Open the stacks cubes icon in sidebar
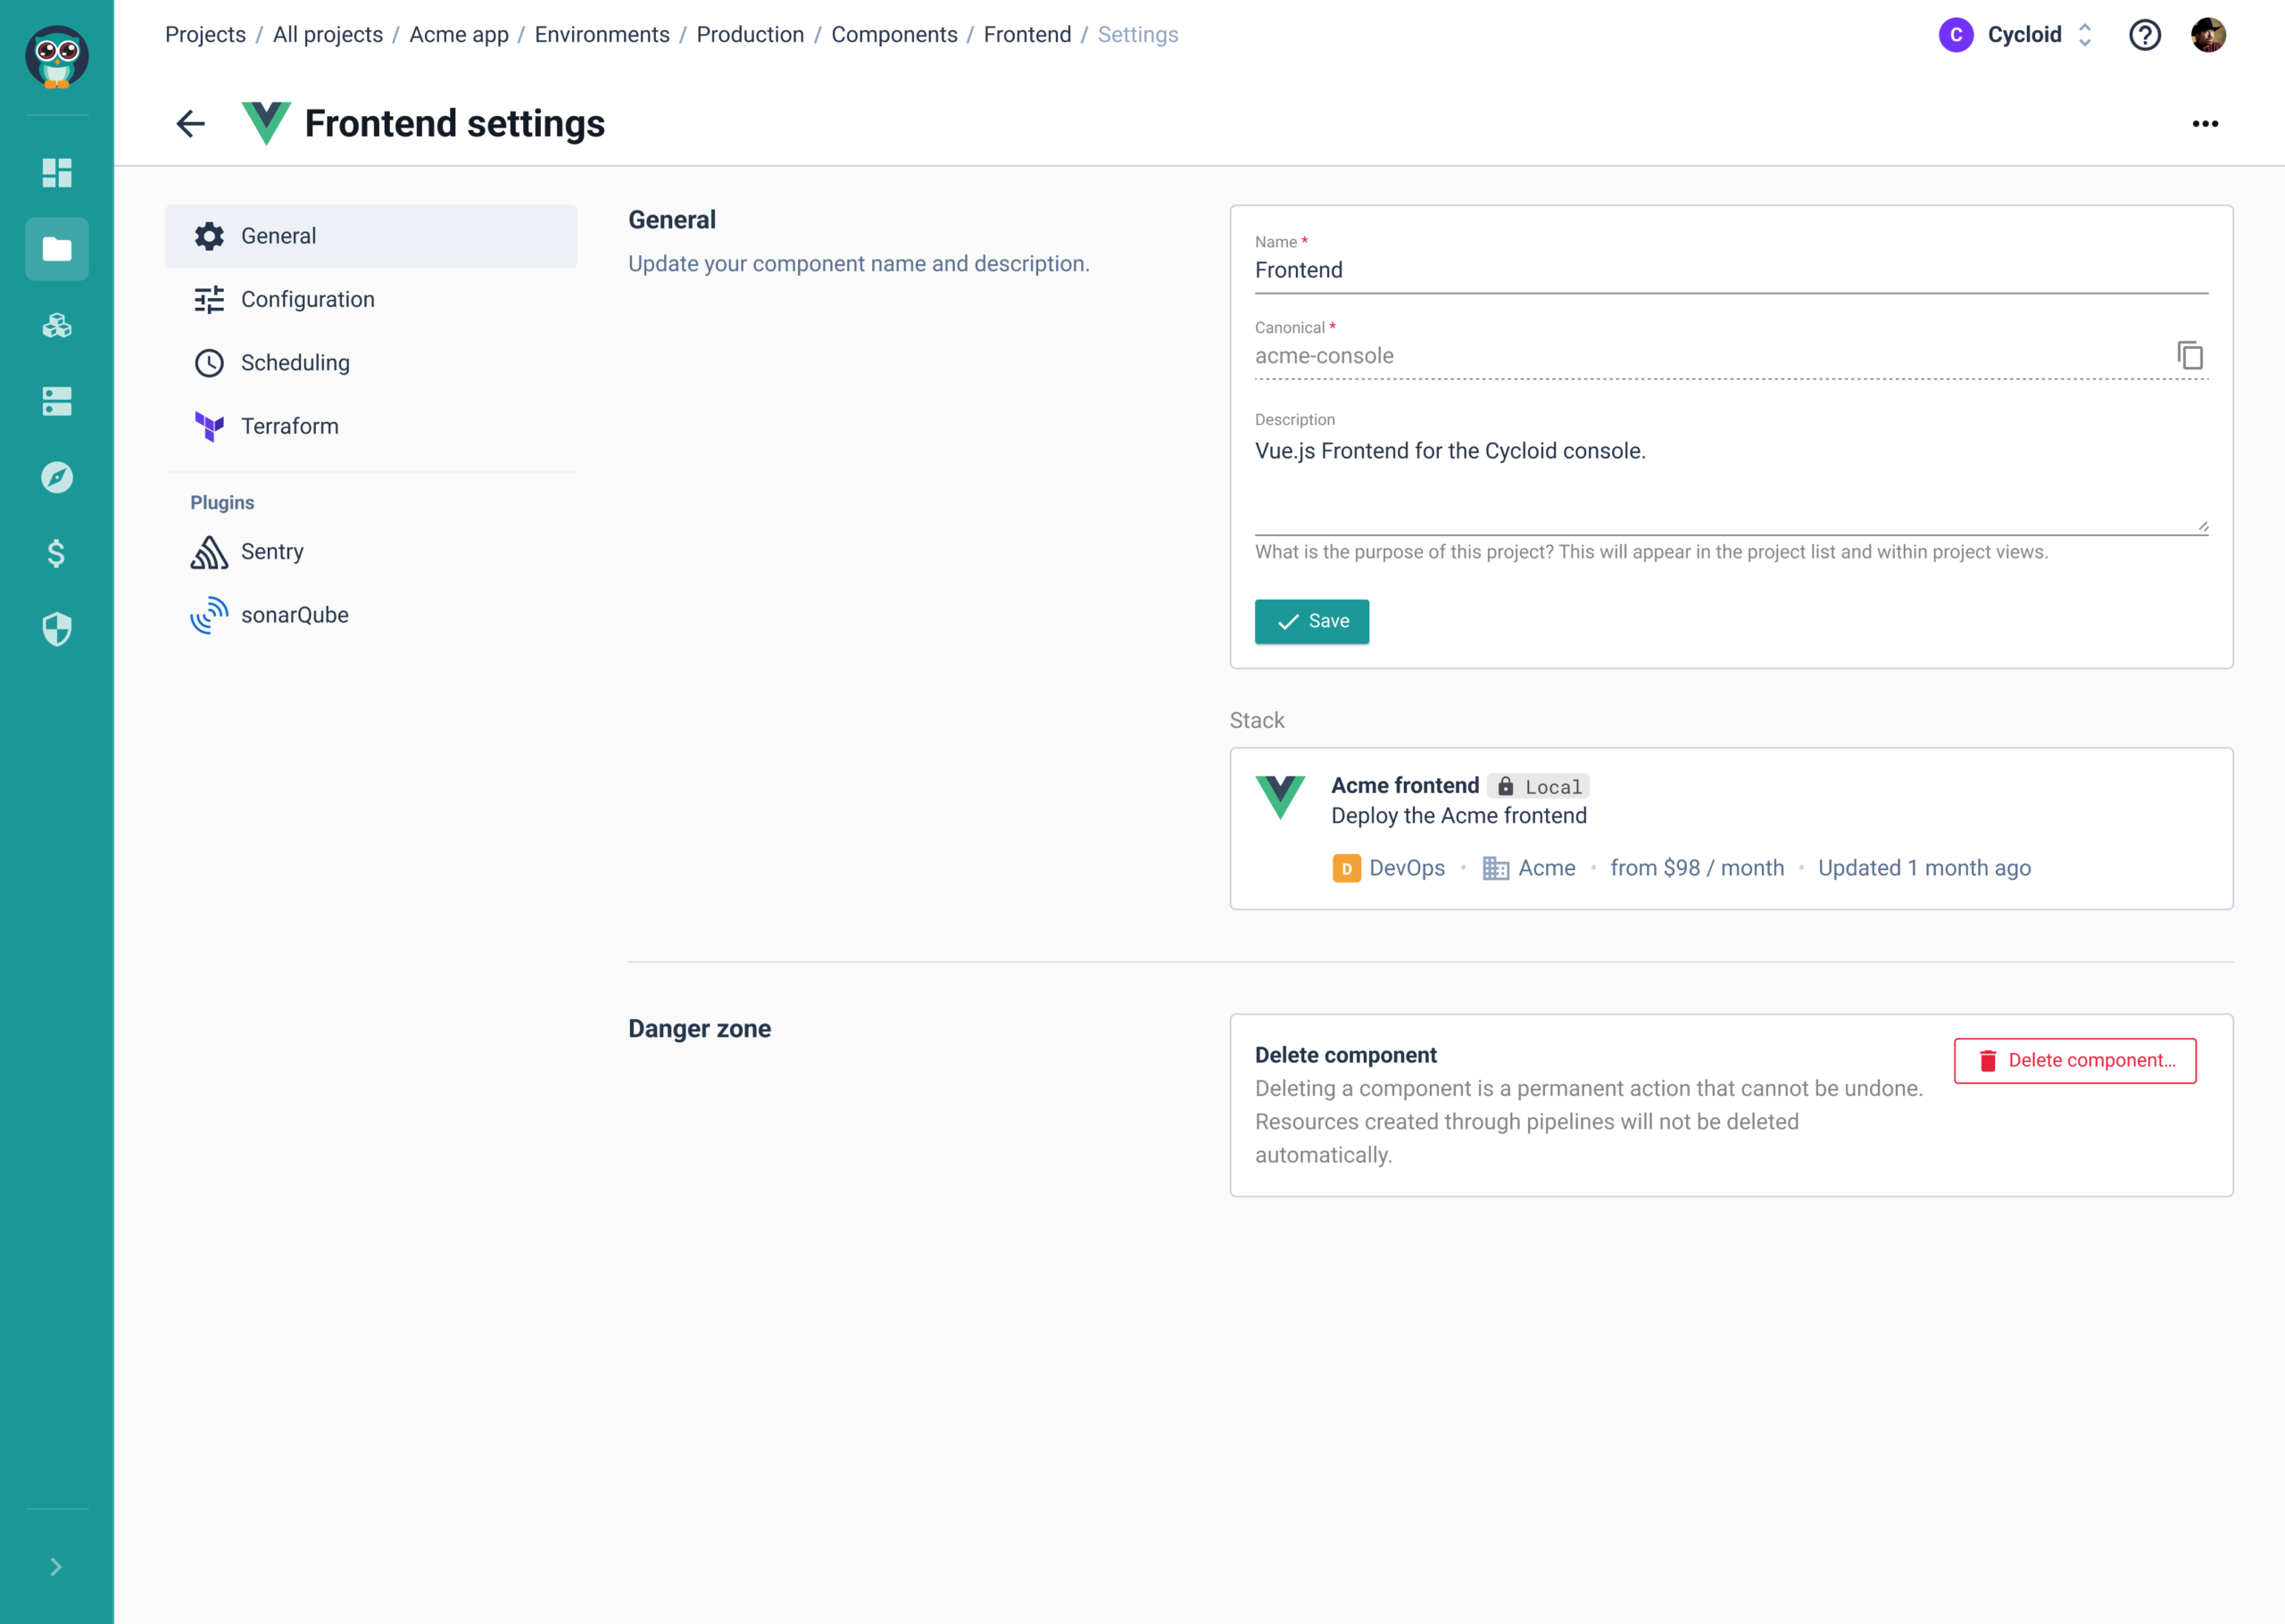Screen dimensions: 2285x1624 pos(57,325)
